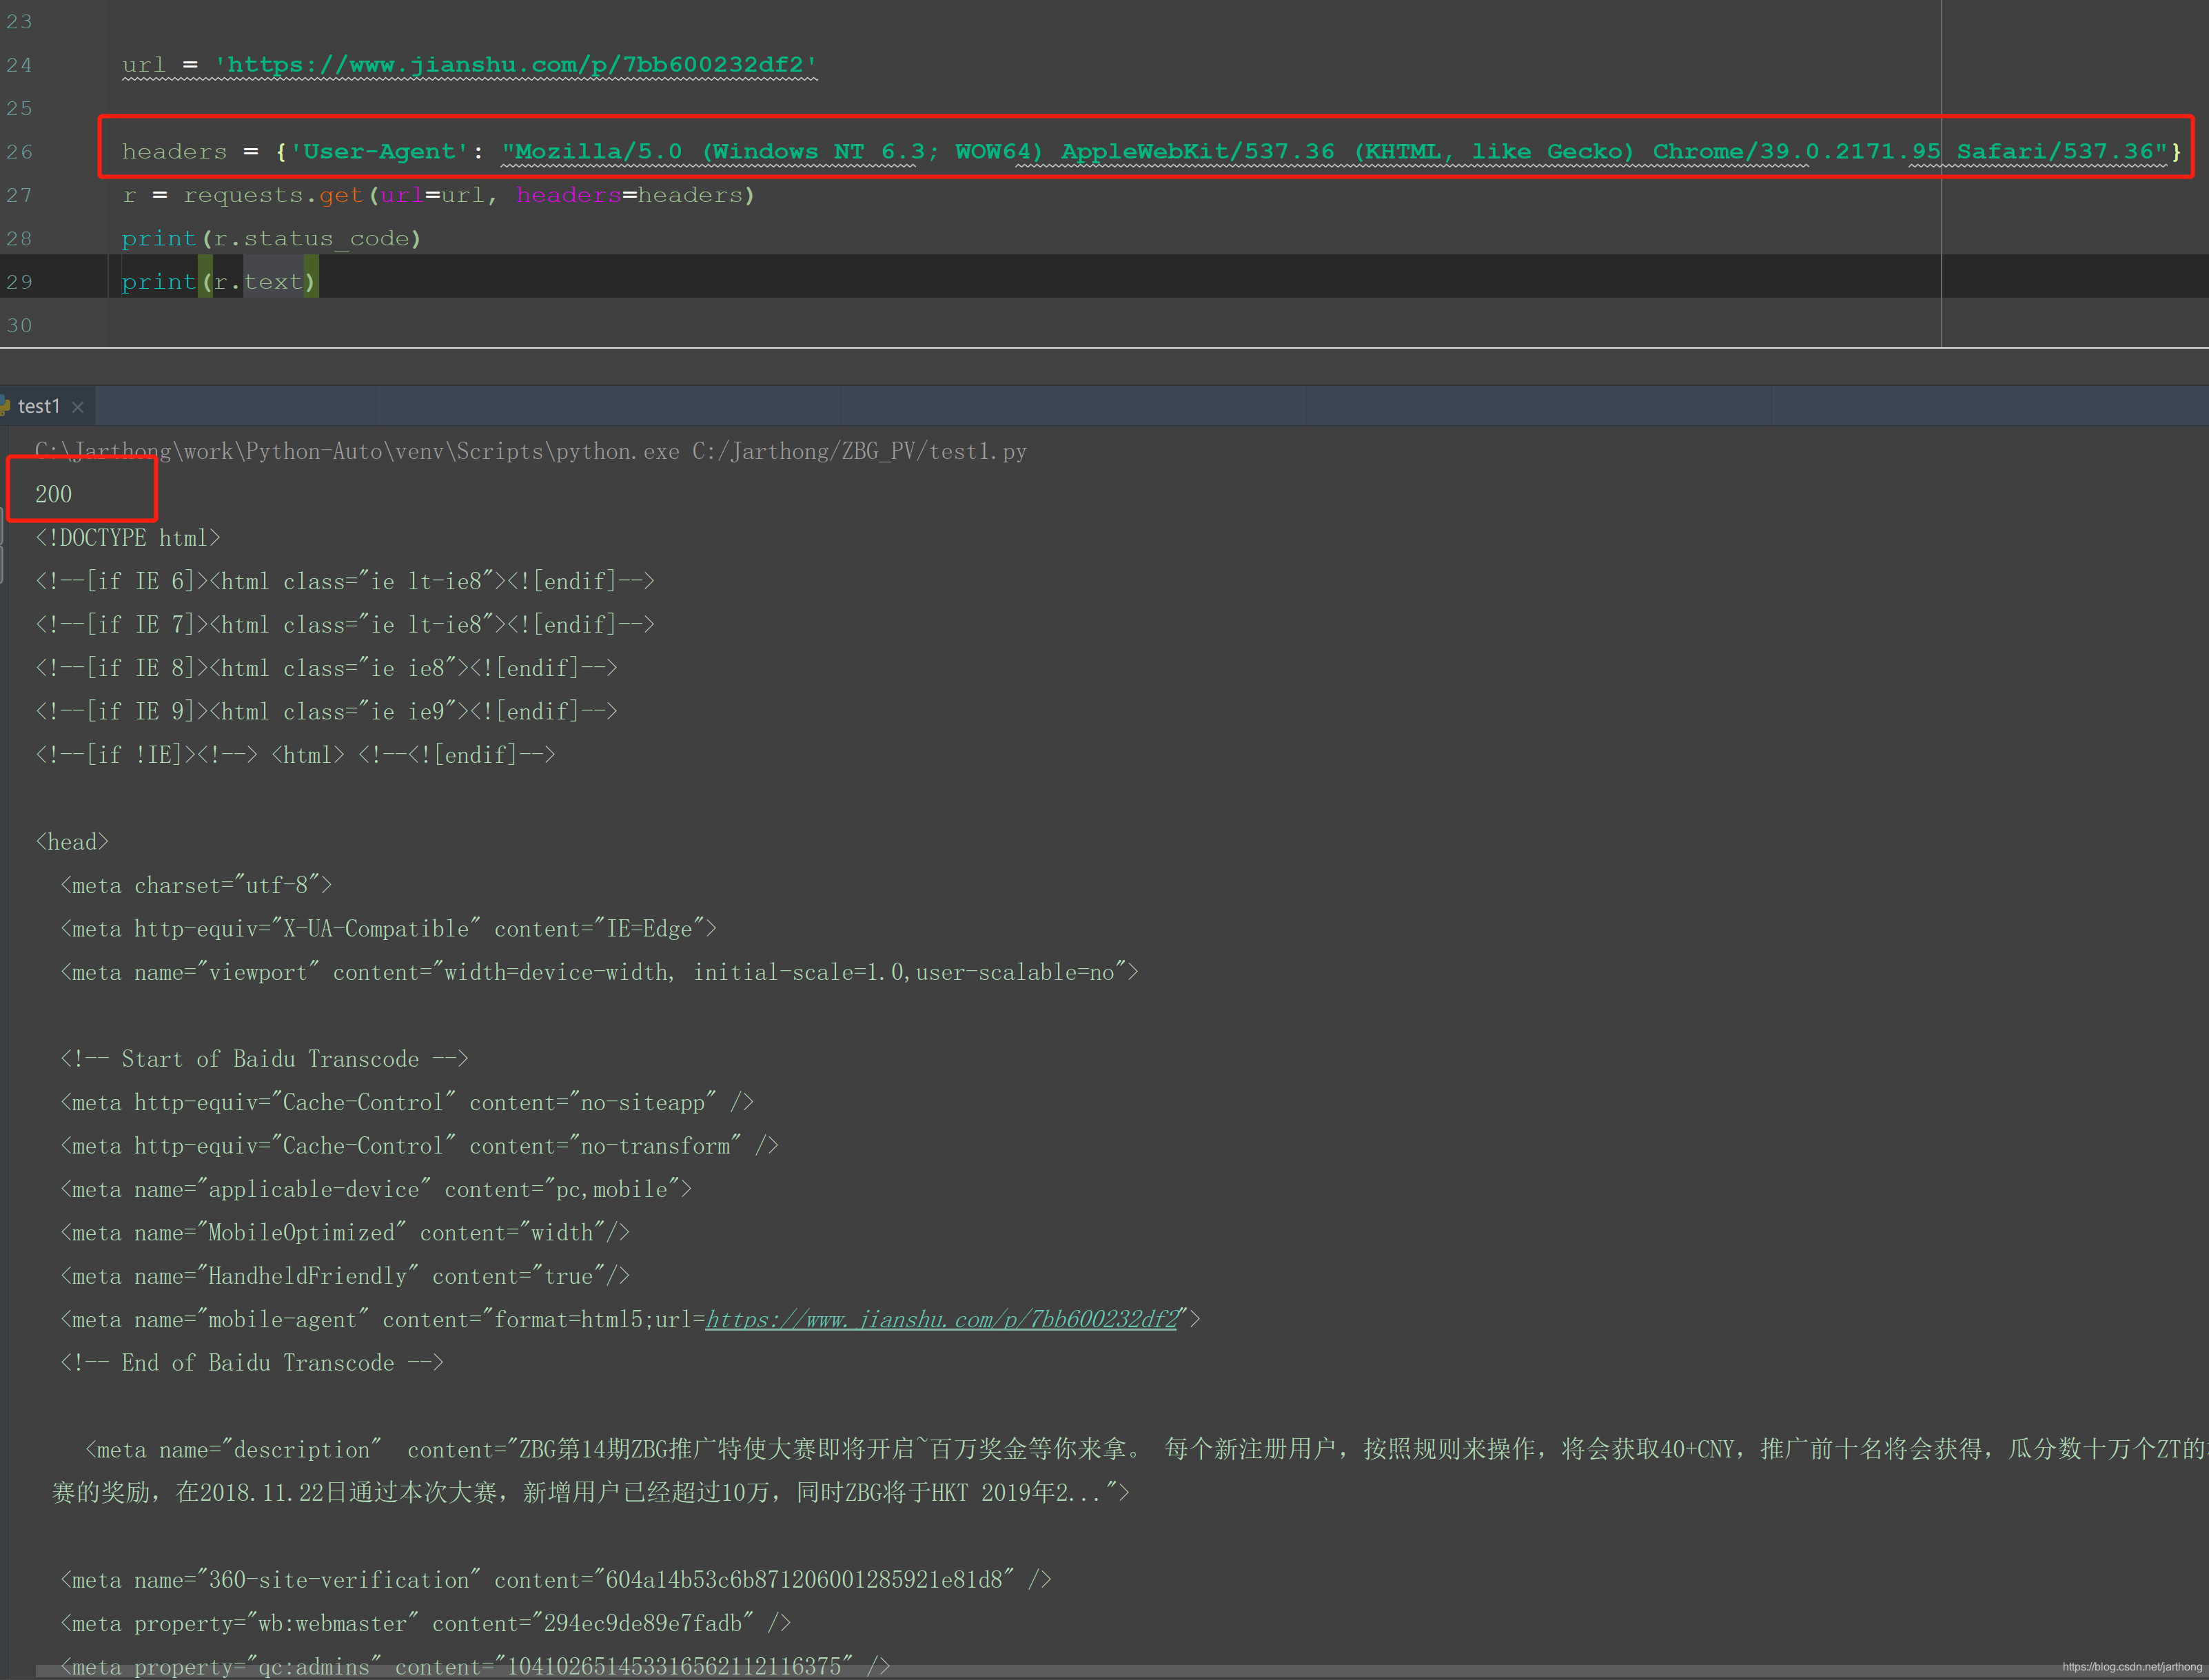
Task: Click gutter at line 29
Action: [x=19, y=282]
